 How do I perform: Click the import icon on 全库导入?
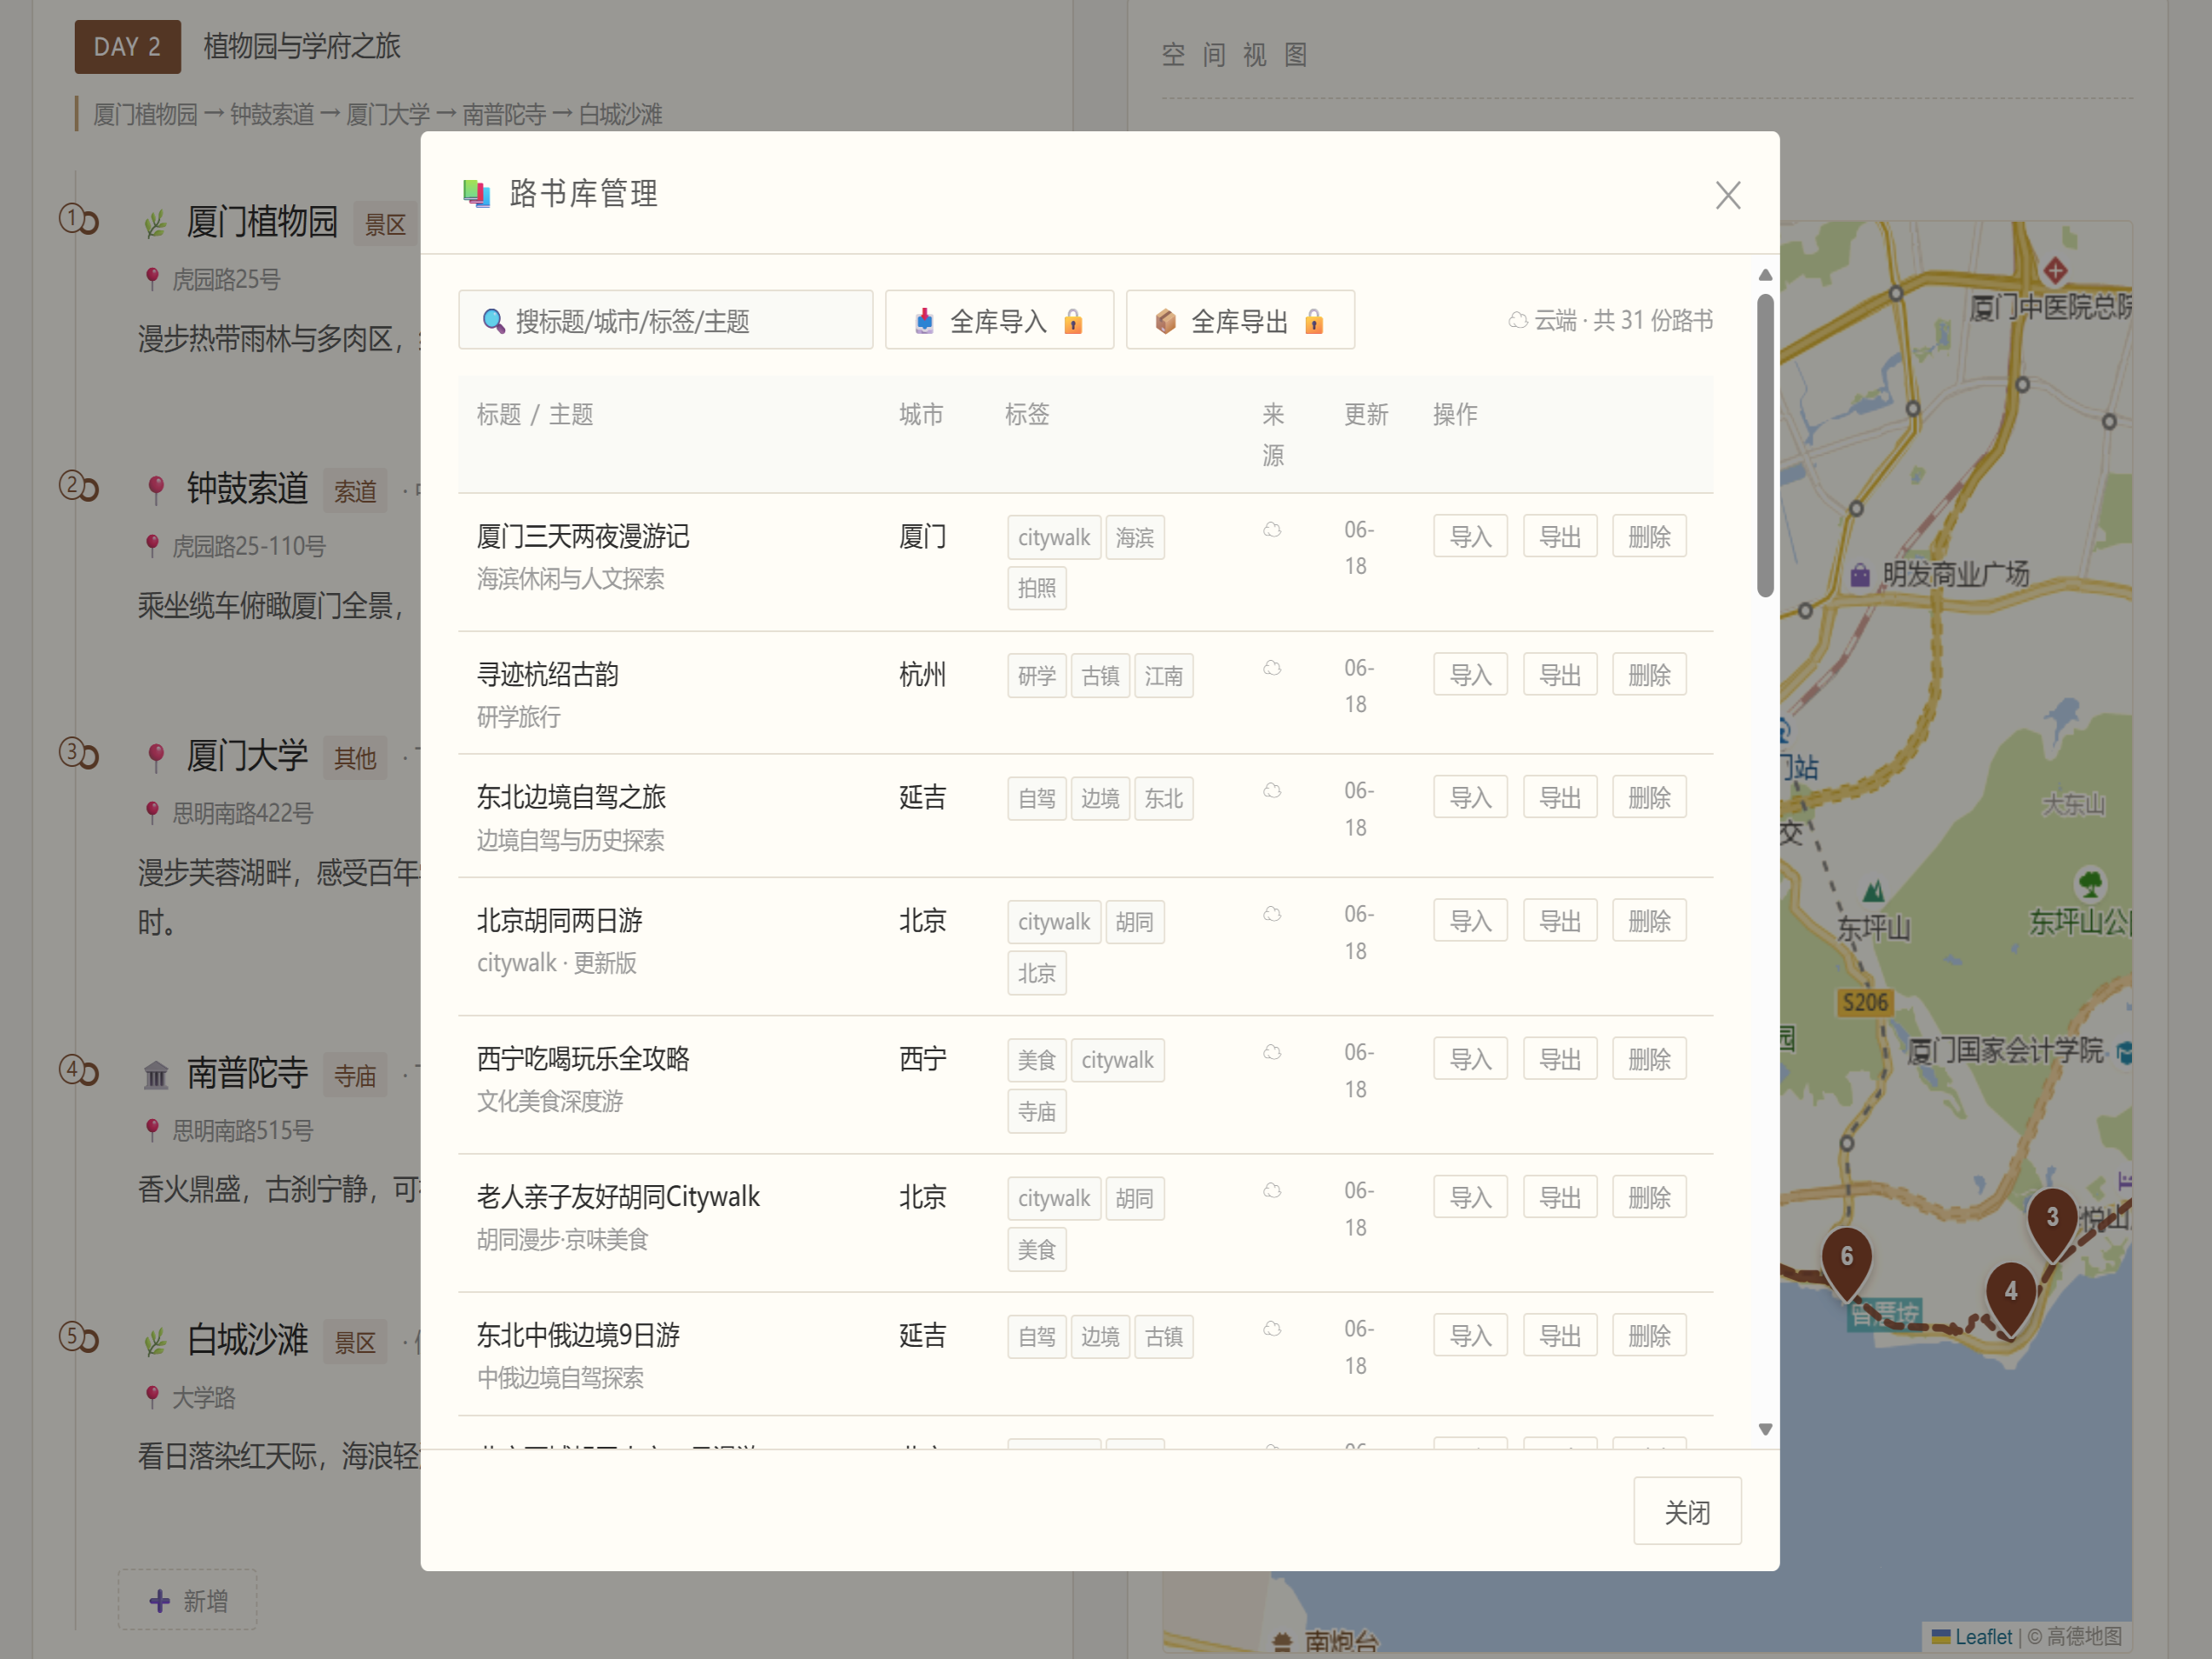[924, 321]
